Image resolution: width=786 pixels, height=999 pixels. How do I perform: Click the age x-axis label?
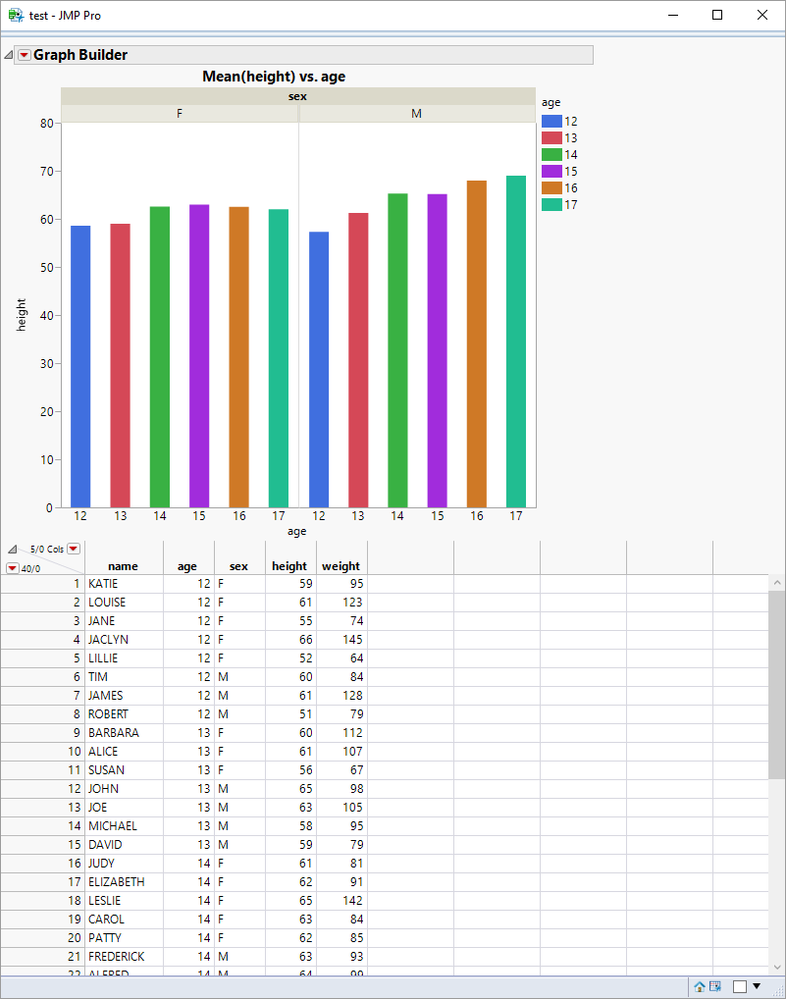pos(297,531)
